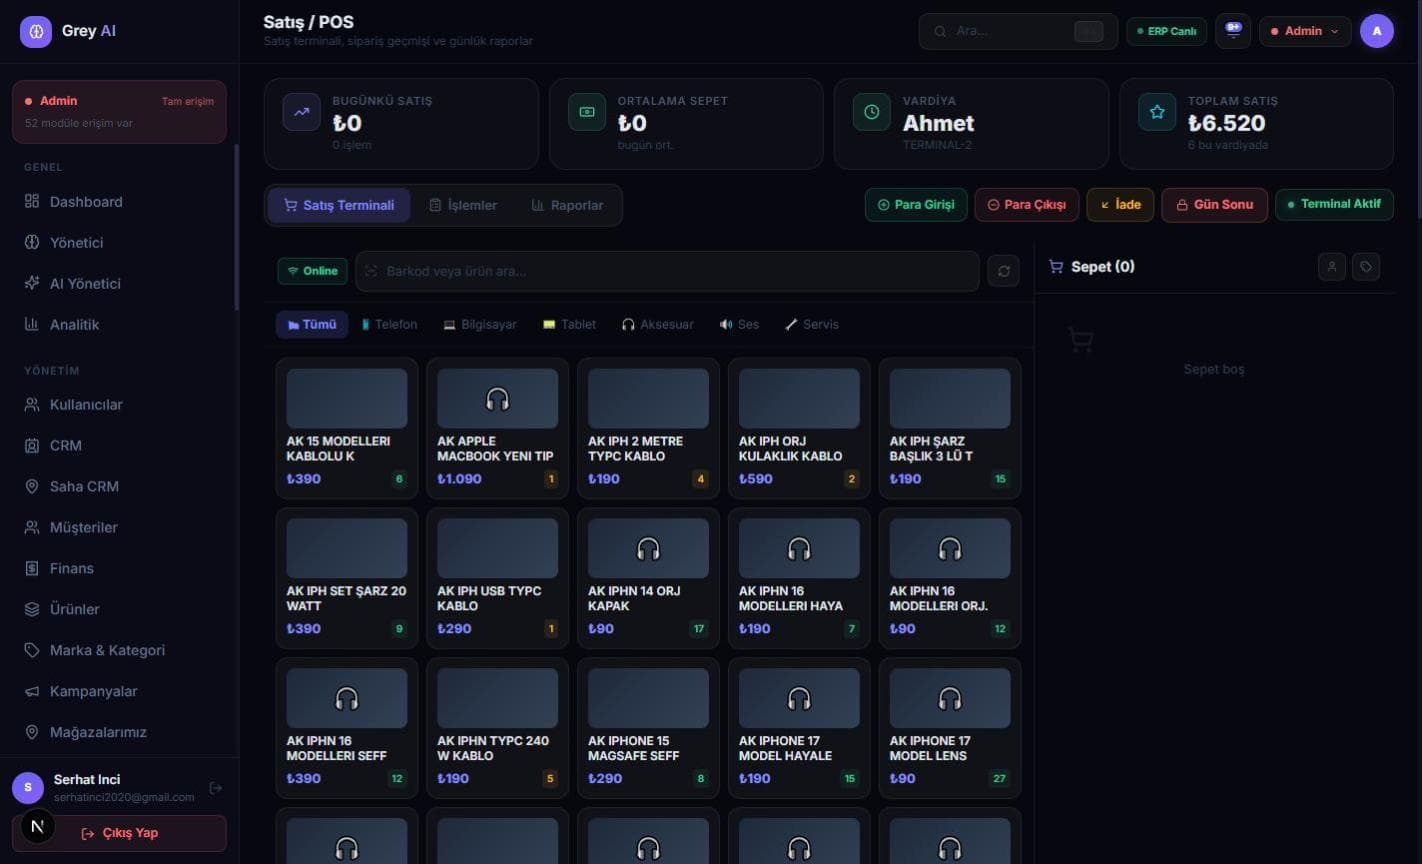This screenshot has height=864, width=1422.
Task: Open the Admin role dropdown
Action: (x=1305, y=31)
